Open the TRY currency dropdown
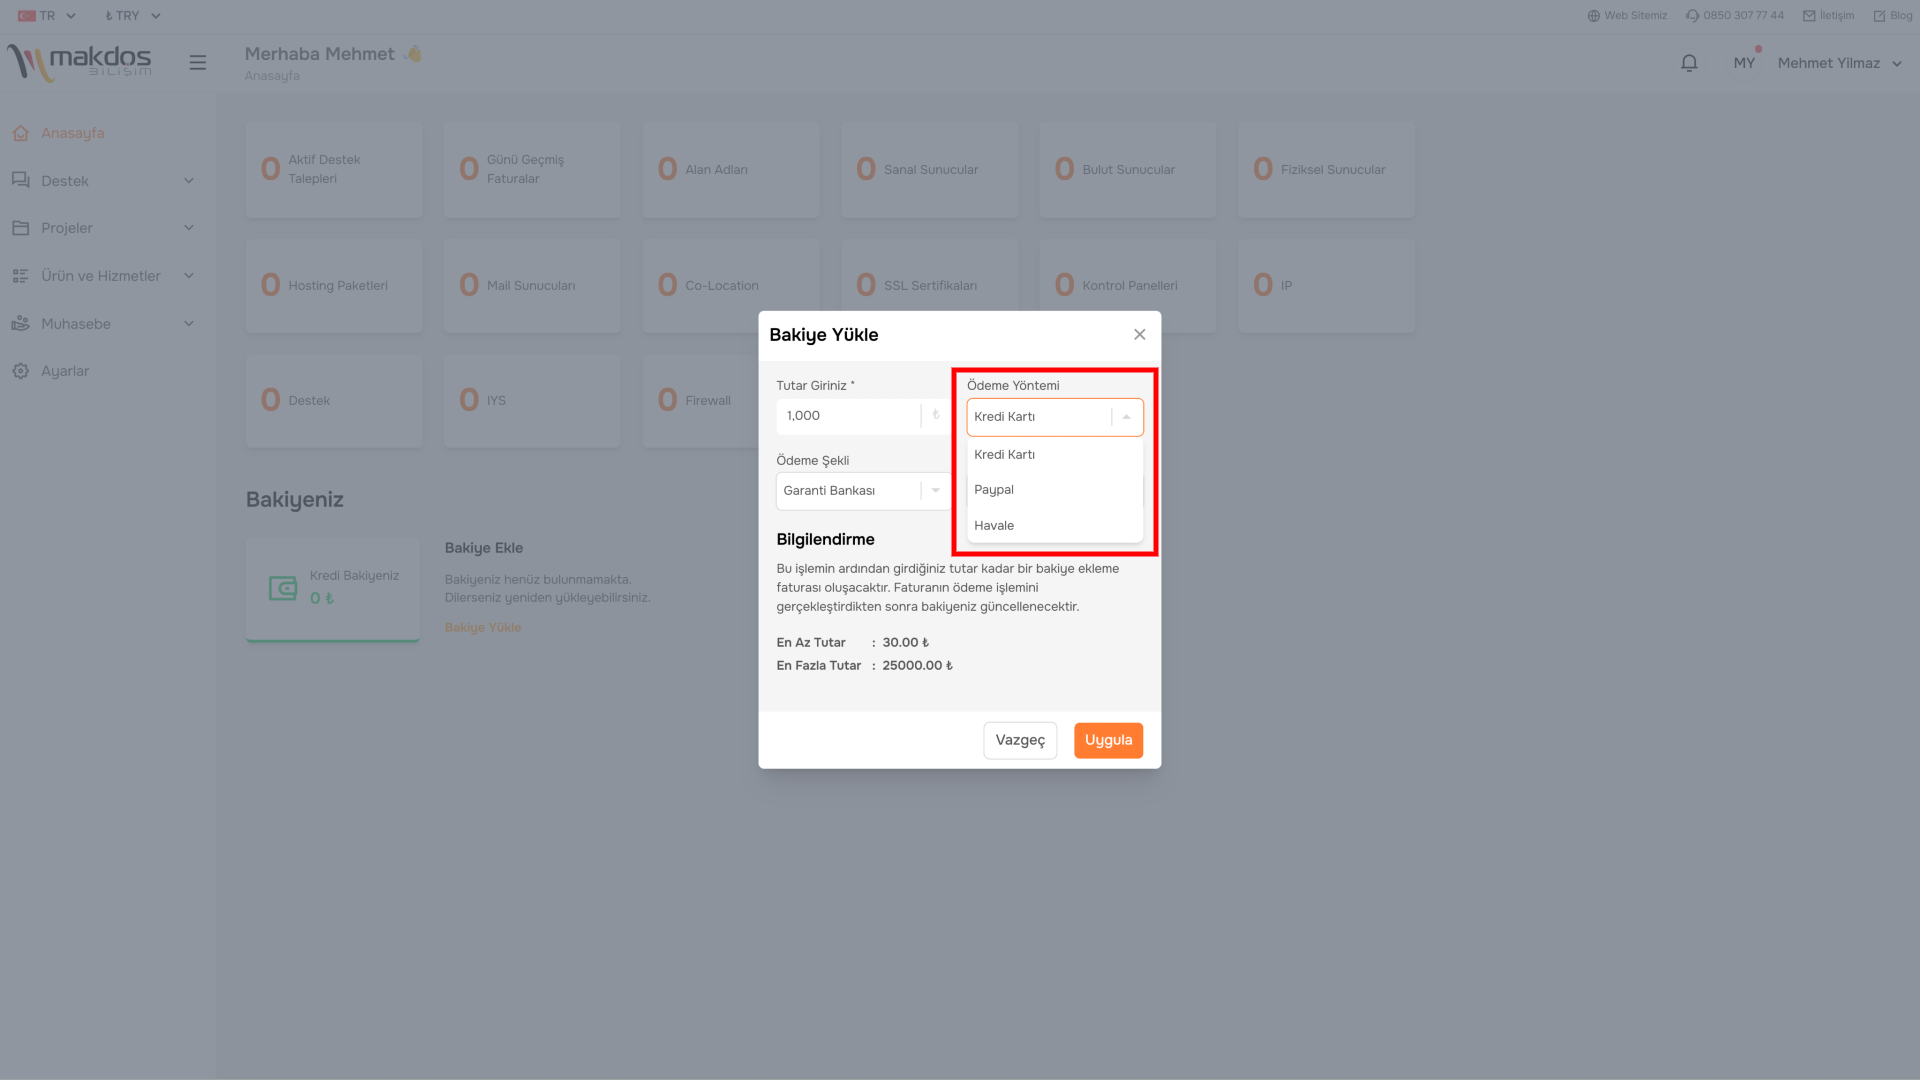Screen dimensions: 1920x1080 132,16
